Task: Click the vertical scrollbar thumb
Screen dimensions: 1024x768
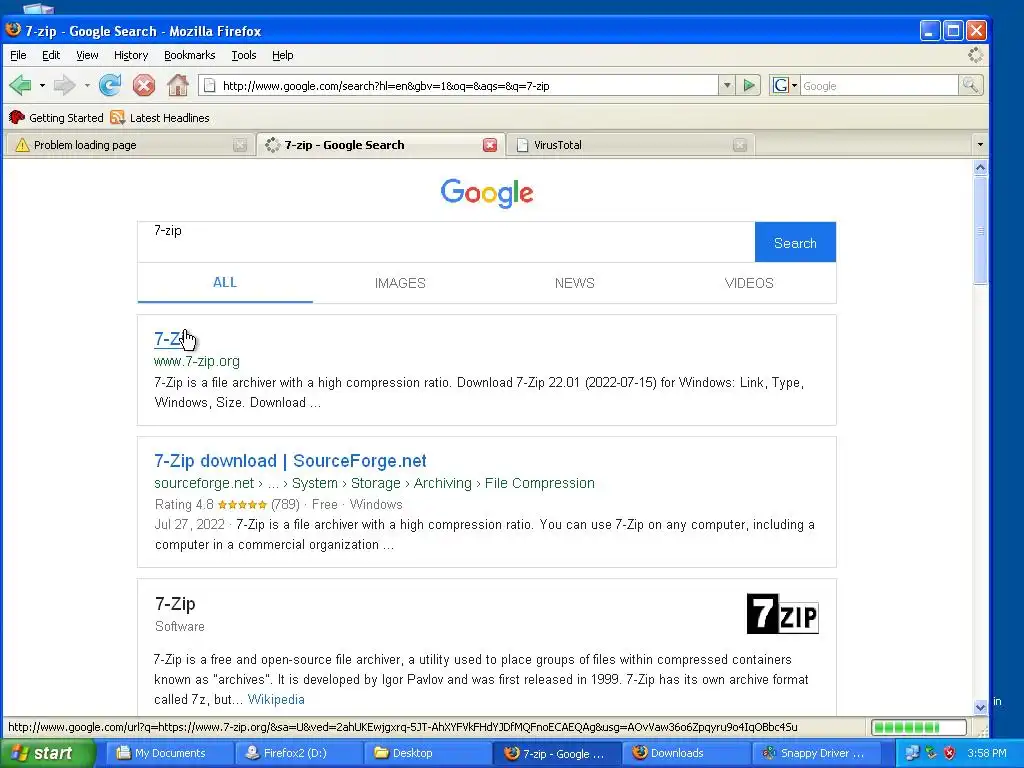Action: pos(980,231)
